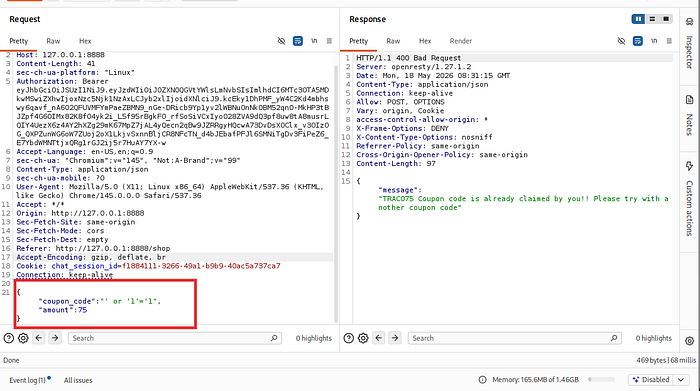Select the Response Pretty tab
The height and width of the screenshot is (391, 700).
(x=358, y=41)
